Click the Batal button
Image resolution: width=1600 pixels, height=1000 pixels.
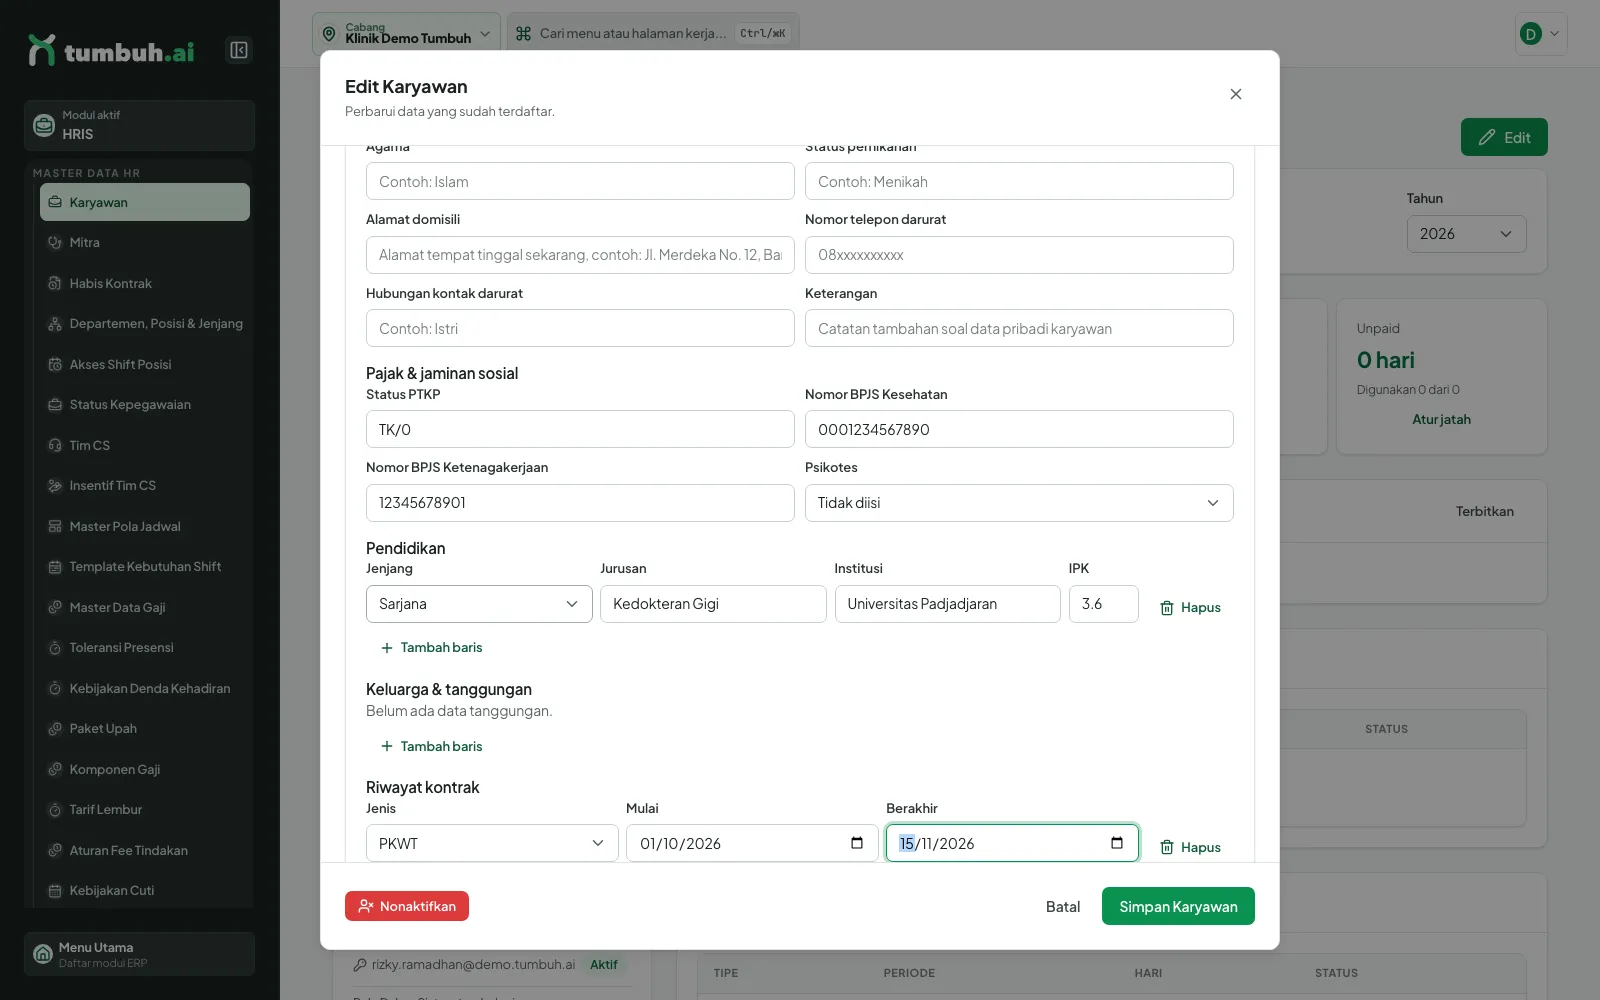(1063, 906)
